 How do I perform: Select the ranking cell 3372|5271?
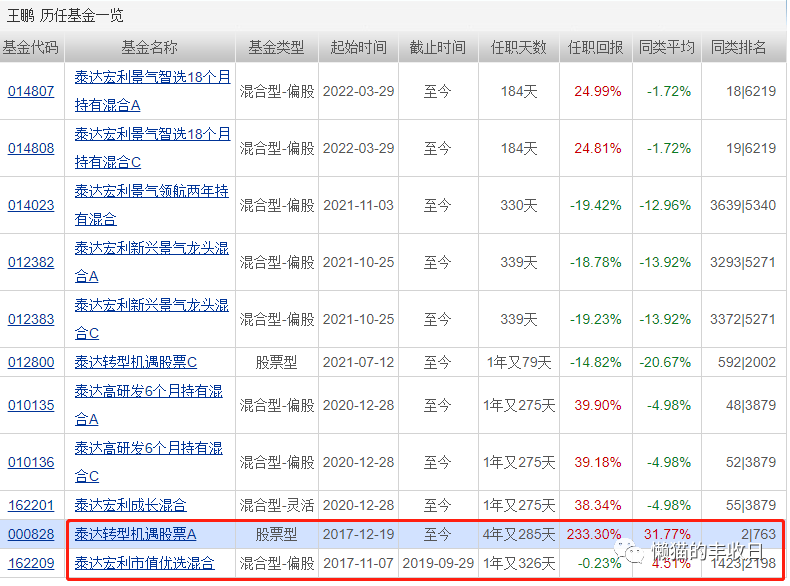point(743,319)
